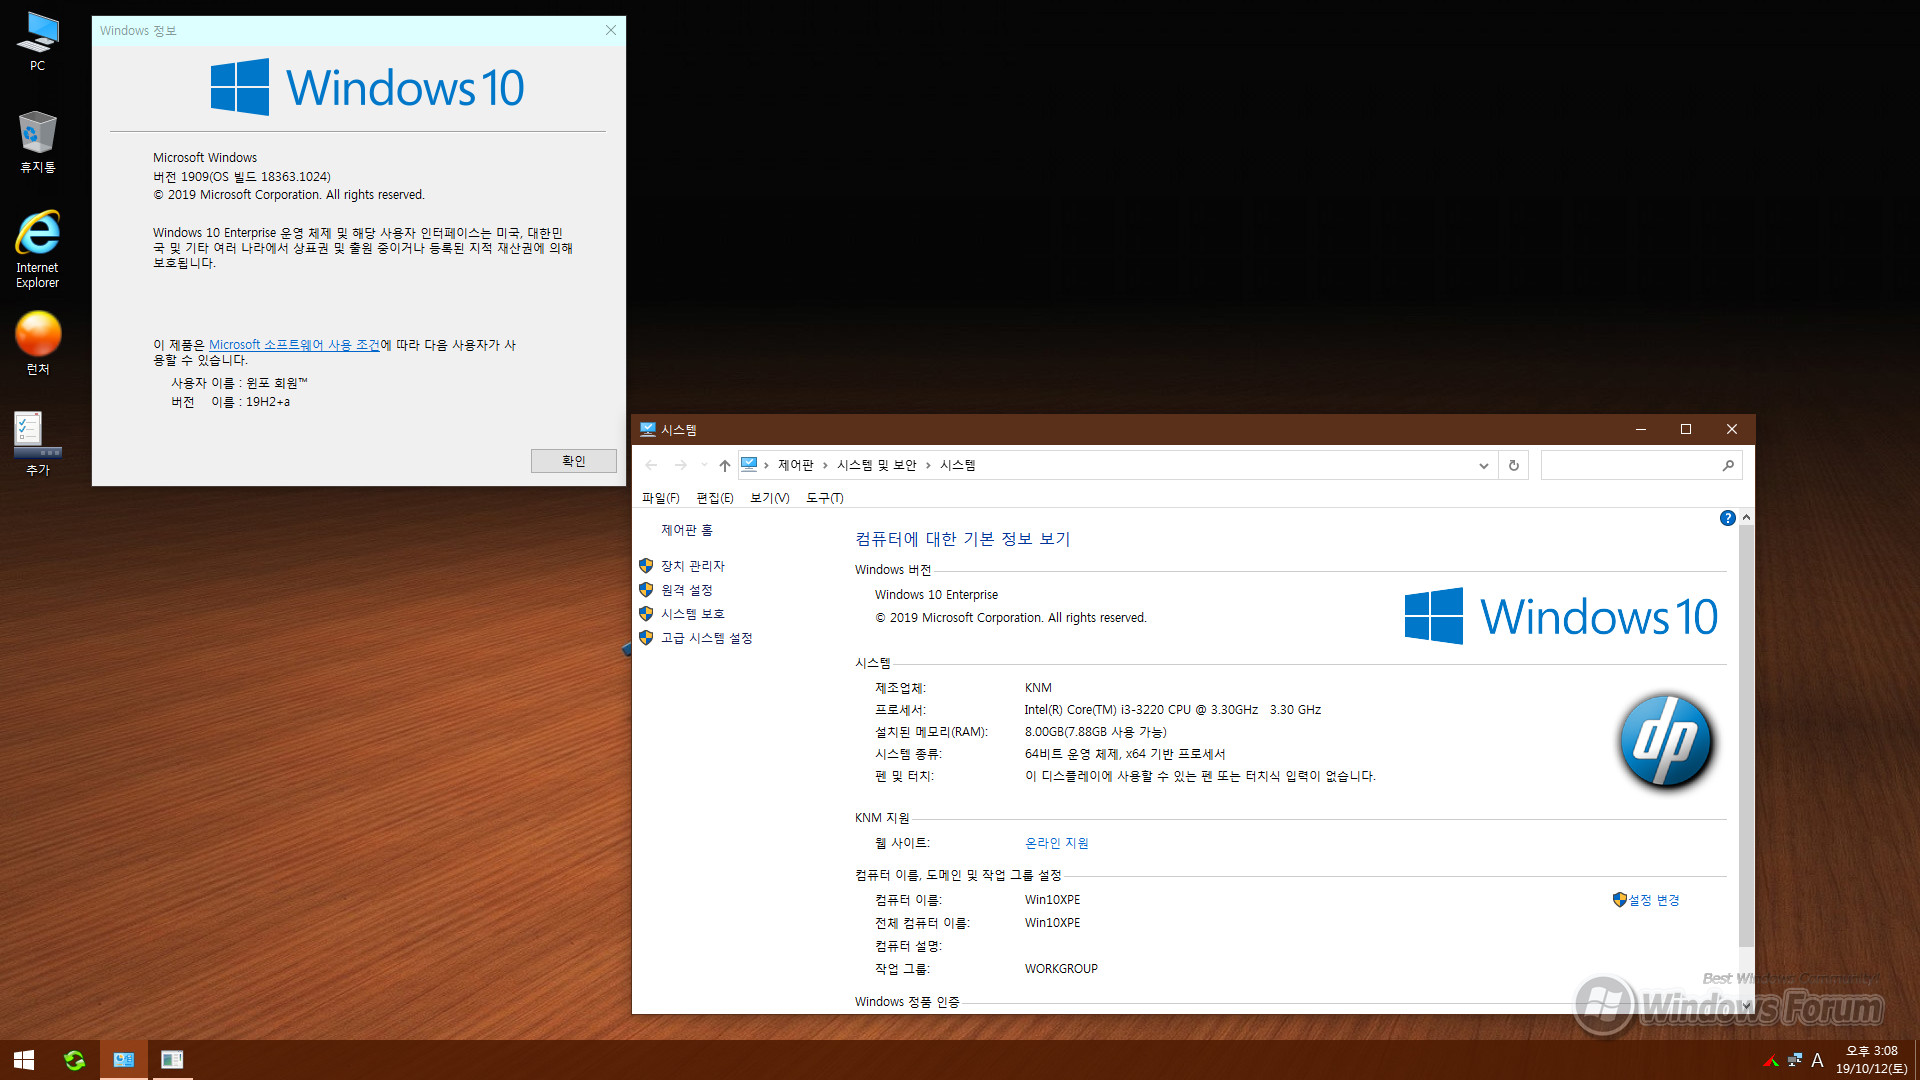Open 시스템 보호 from sidebar

(693, 614)
